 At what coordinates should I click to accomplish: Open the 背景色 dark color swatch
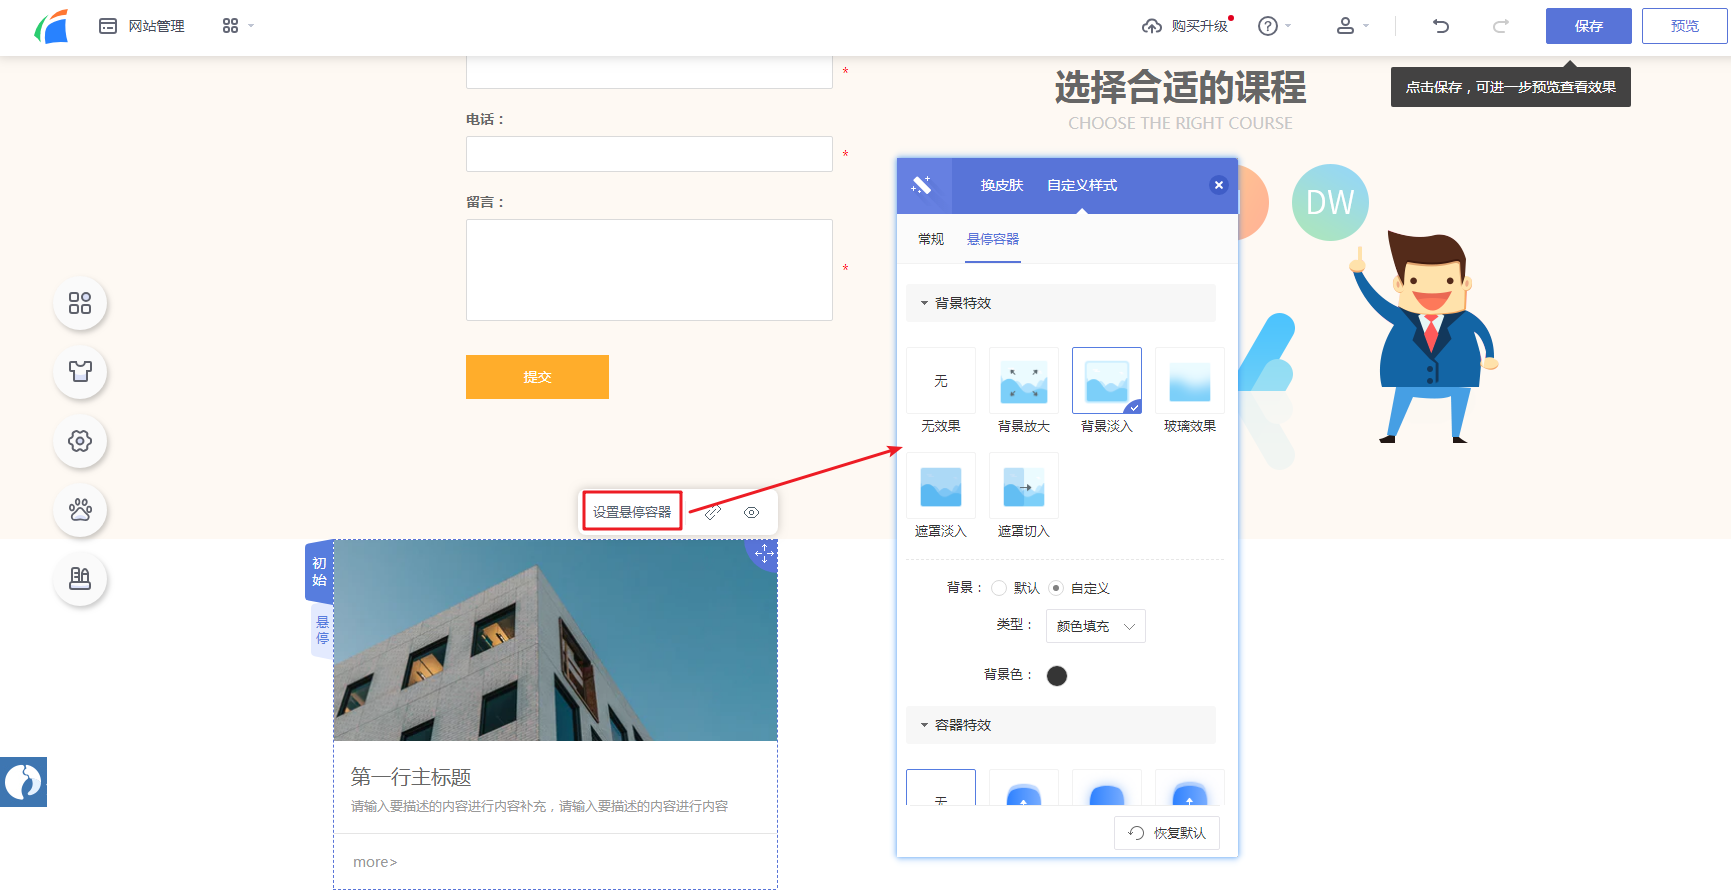(x=1057, y=676)
